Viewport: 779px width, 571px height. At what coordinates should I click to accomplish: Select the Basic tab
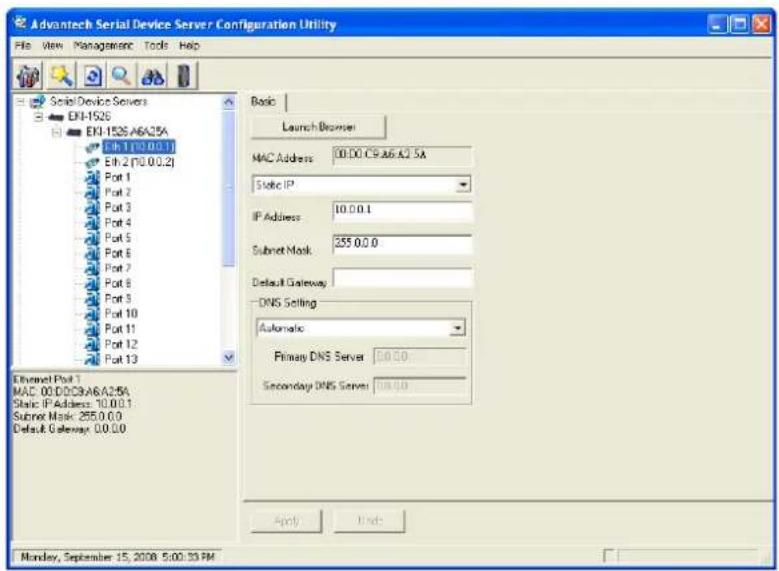click(x=265, y=101)
